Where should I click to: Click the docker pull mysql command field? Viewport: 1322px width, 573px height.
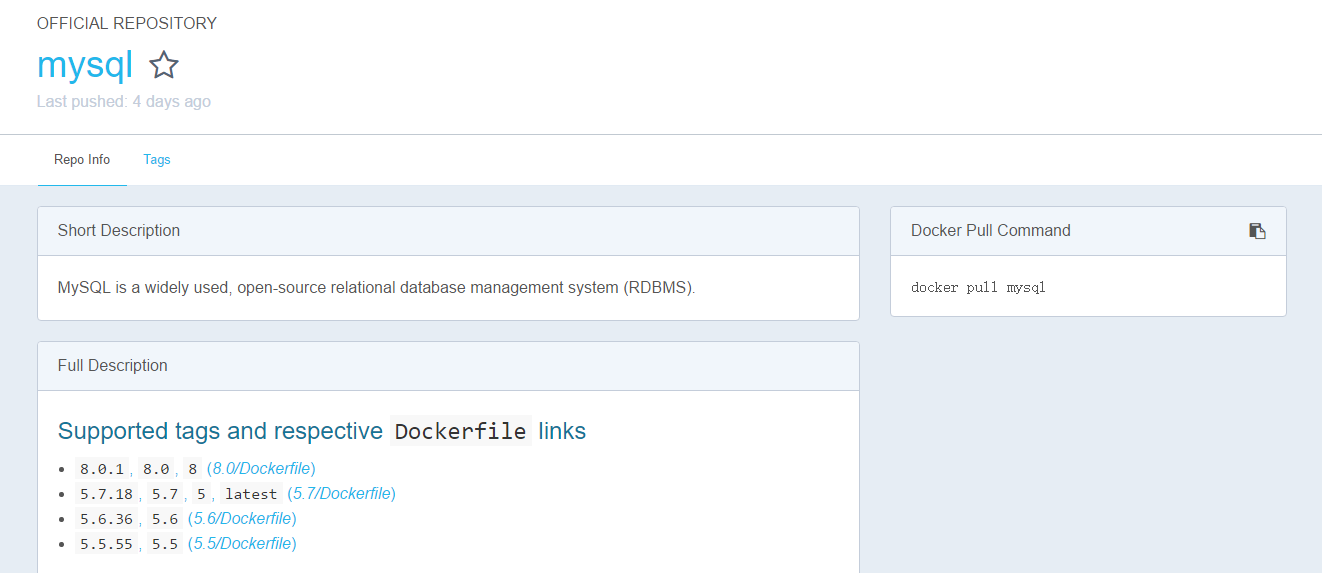click(1088, 288)
